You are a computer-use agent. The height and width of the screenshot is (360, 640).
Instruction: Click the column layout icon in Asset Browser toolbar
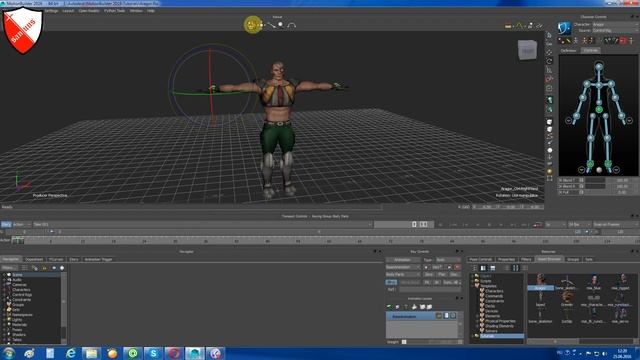[x=516, y=268]
